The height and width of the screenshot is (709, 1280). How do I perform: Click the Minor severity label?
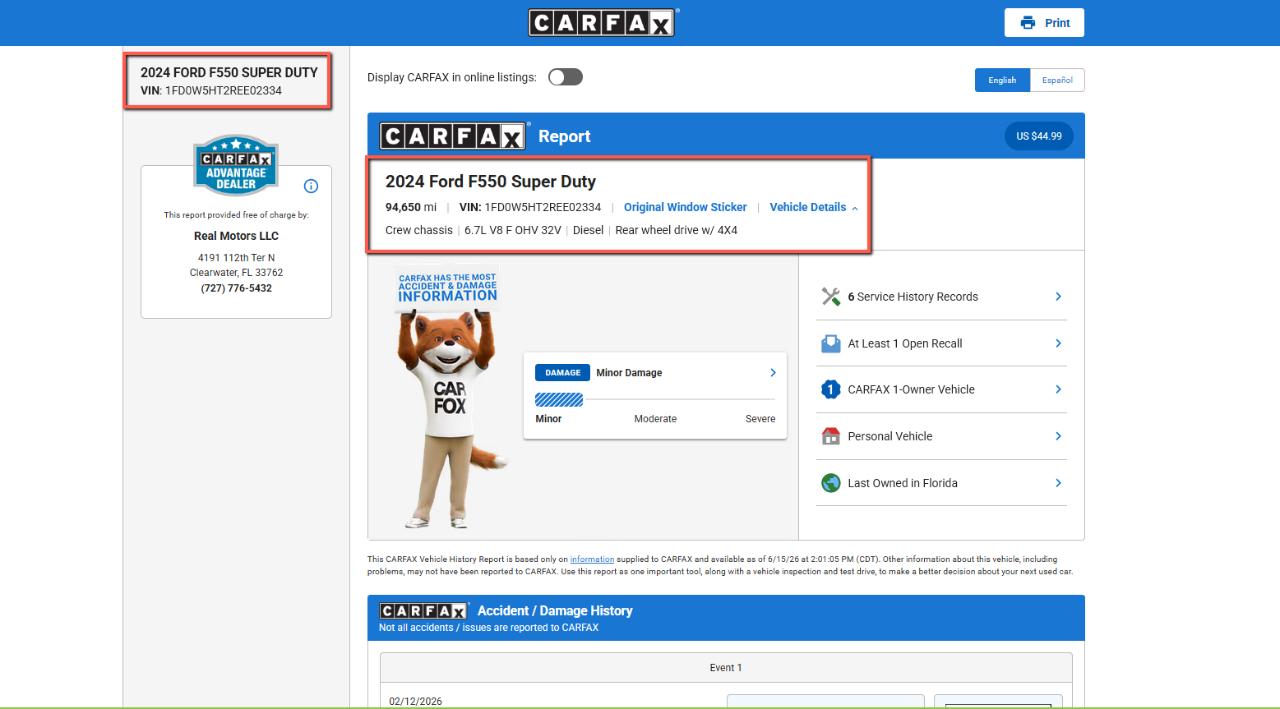coord(549,419)
